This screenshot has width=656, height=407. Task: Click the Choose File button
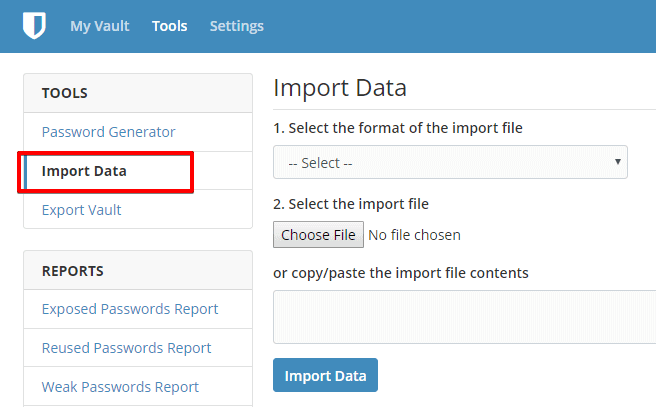pos(318,235)
